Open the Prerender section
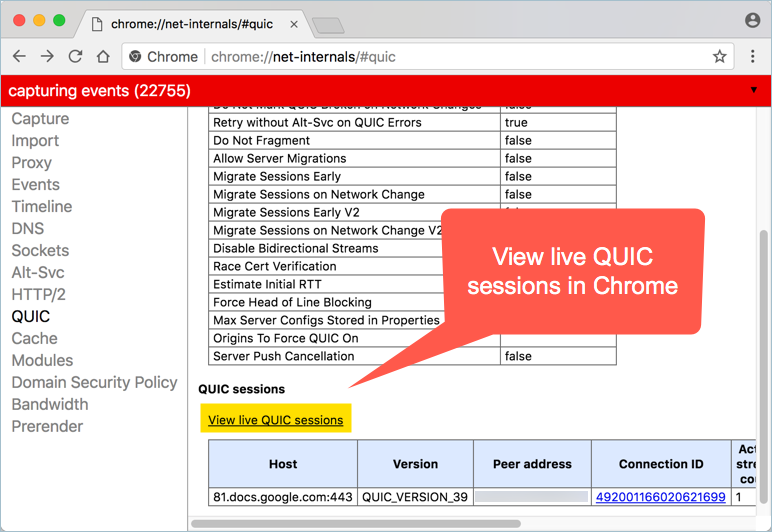Viewport: 772px width, 532px height. click(x=47, y=426)
